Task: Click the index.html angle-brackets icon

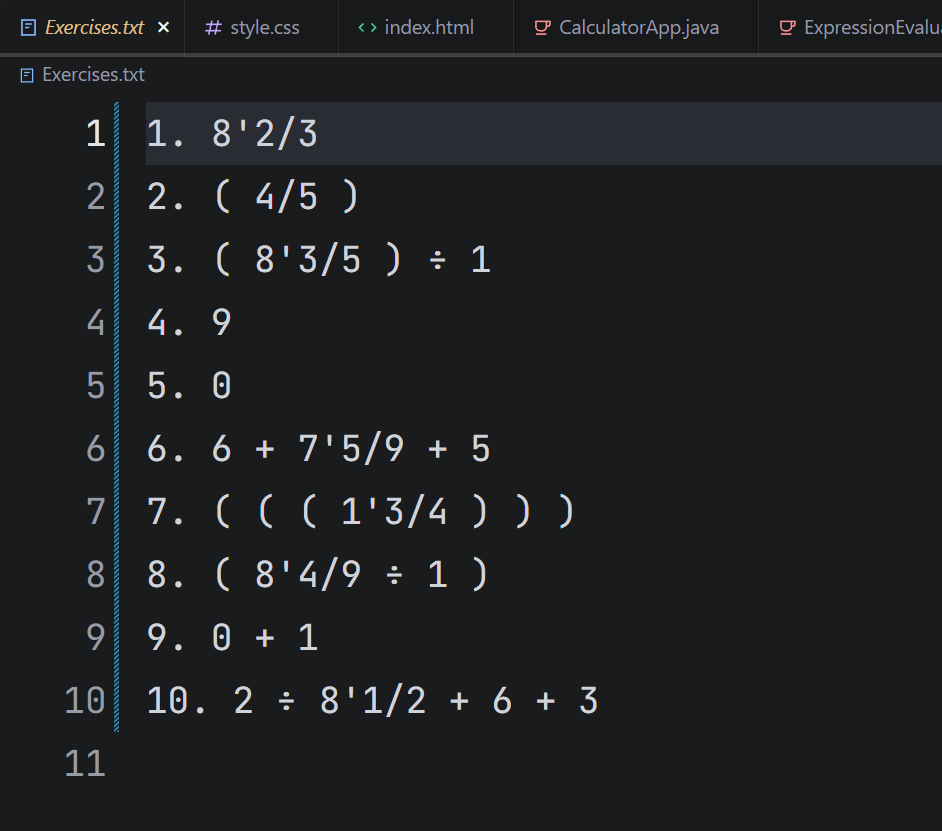Action: [x=367, y=28]
